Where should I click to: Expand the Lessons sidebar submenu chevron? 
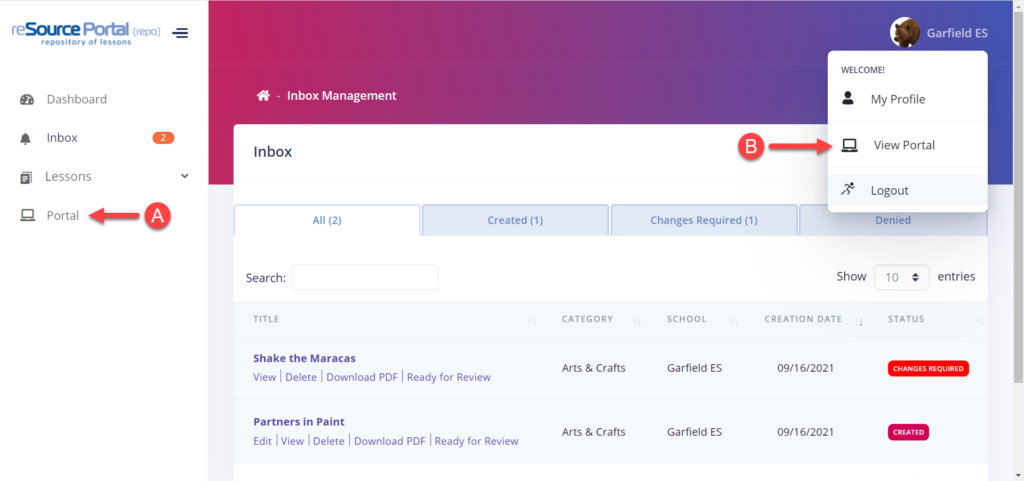pyautogui.click(x=184, y=176)
